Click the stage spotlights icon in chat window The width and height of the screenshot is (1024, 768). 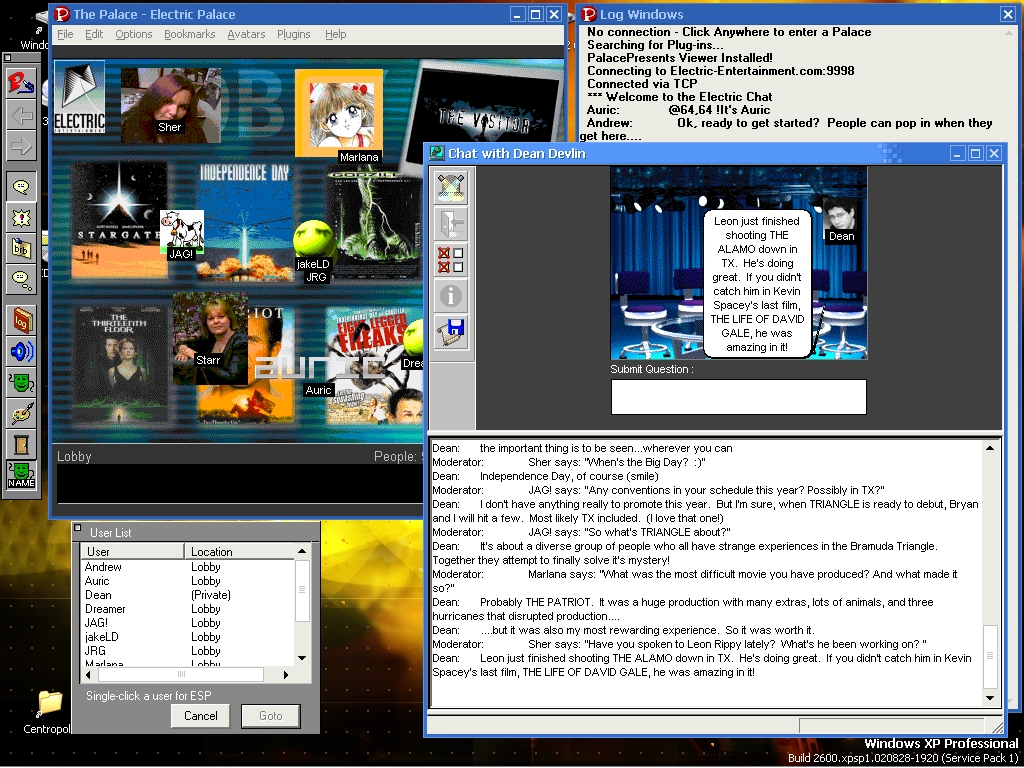coord(452,187)
